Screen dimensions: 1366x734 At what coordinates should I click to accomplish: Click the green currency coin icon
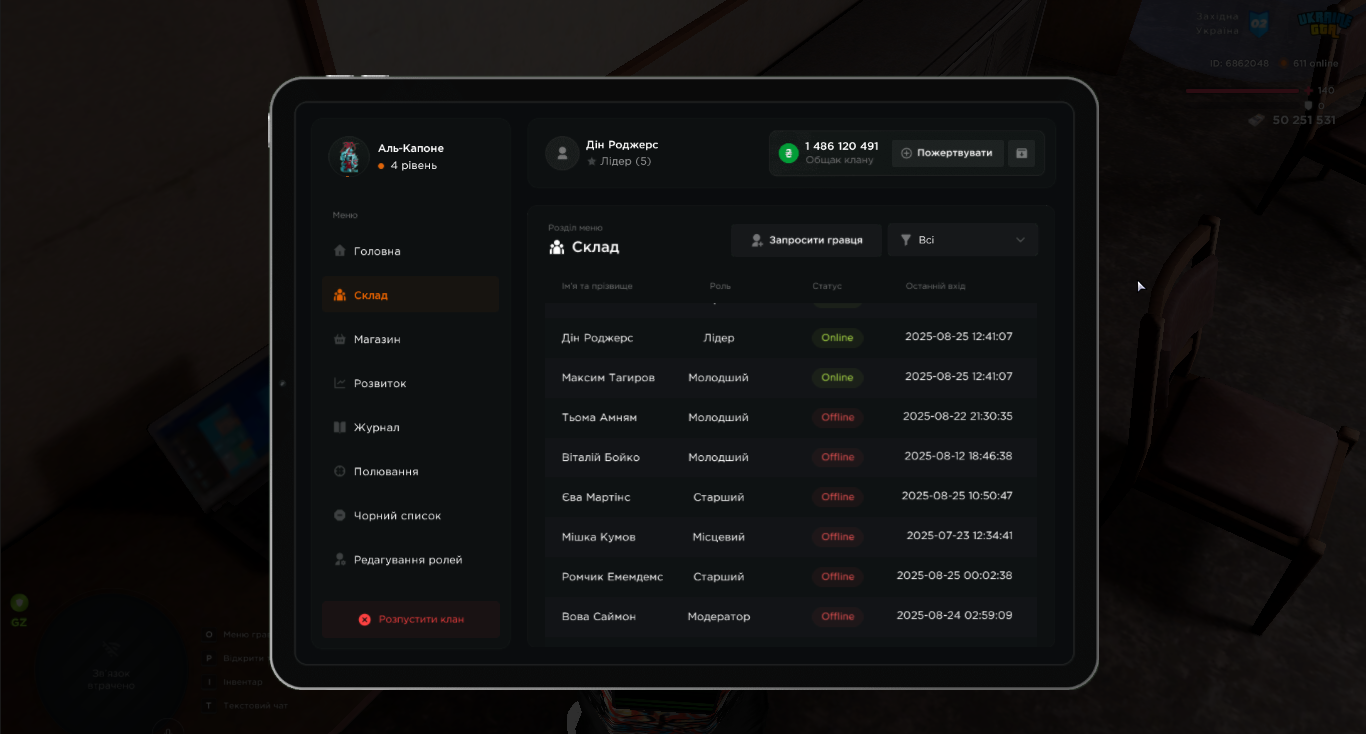coord(789,153)
